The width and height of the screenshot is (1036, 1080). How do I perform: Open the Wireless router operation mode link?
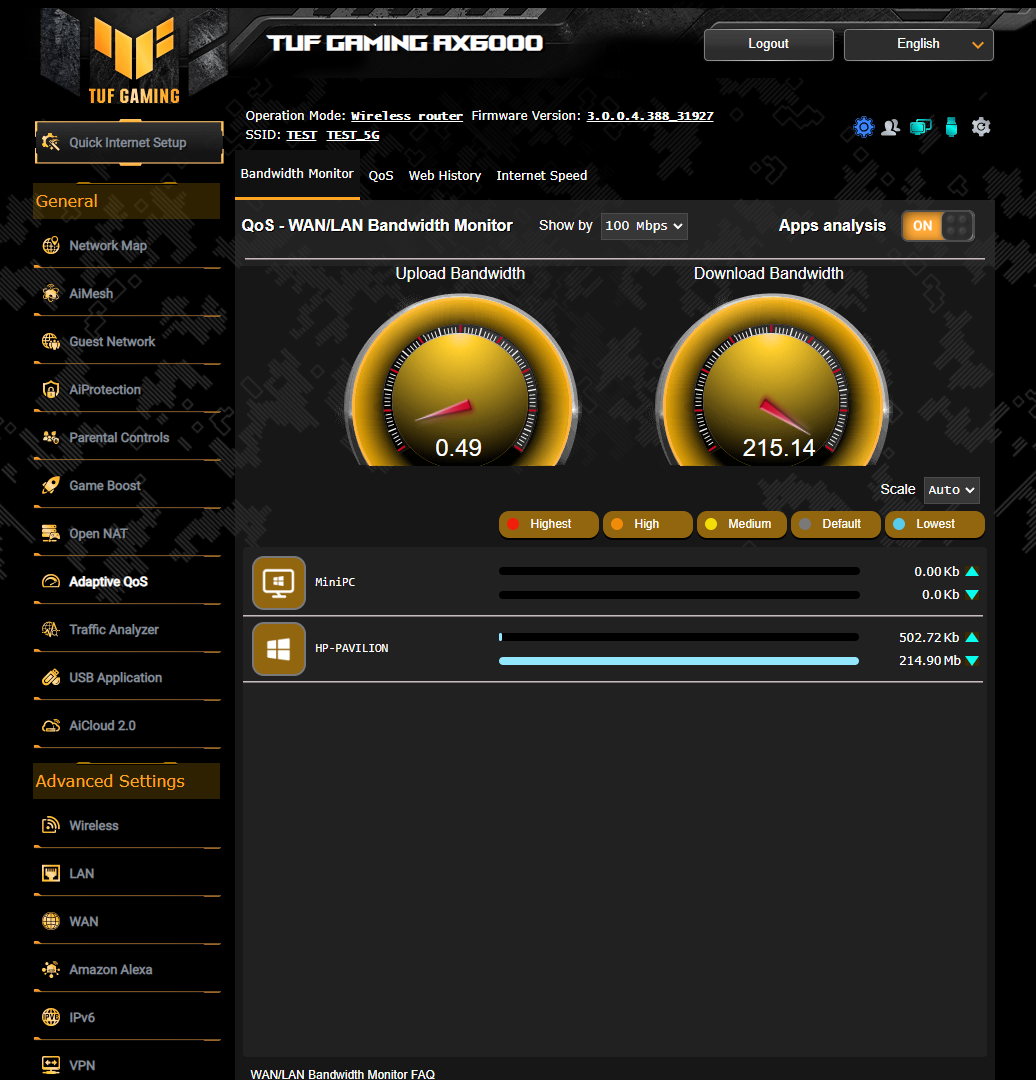point(406,116)
